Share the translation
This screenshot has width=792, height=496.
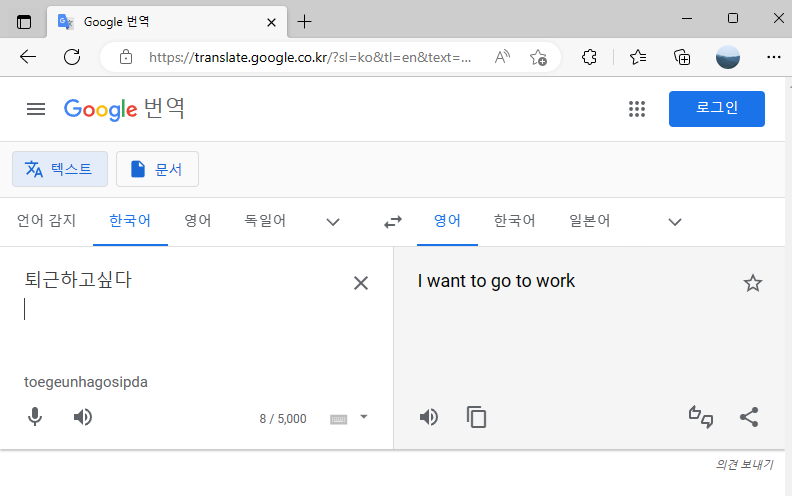(749, 417)
